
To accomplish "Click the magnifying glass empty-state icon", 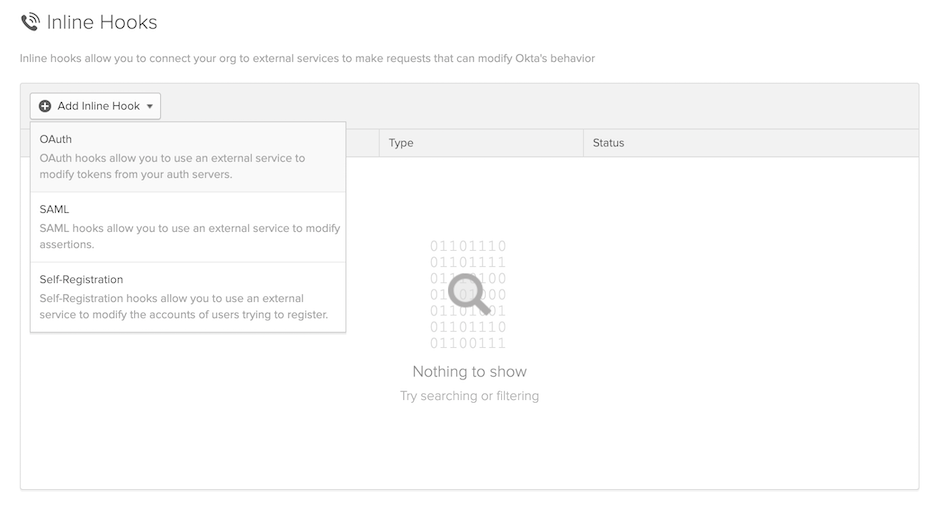I will coord(469,294).
